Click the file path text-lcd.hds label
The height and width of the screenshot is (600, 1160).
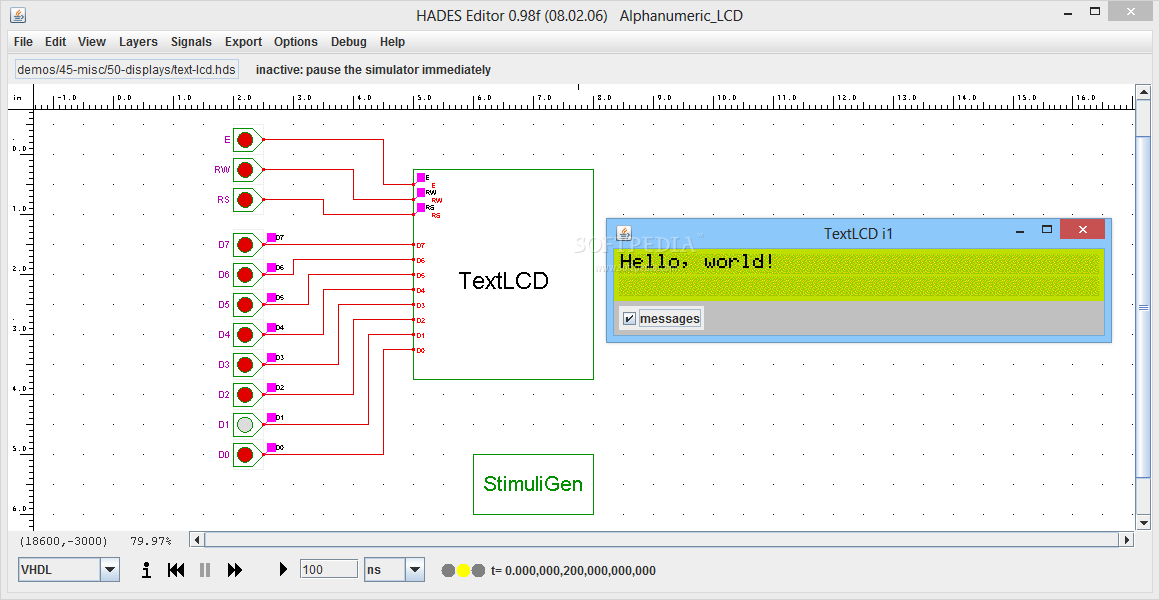click(127, 70)
